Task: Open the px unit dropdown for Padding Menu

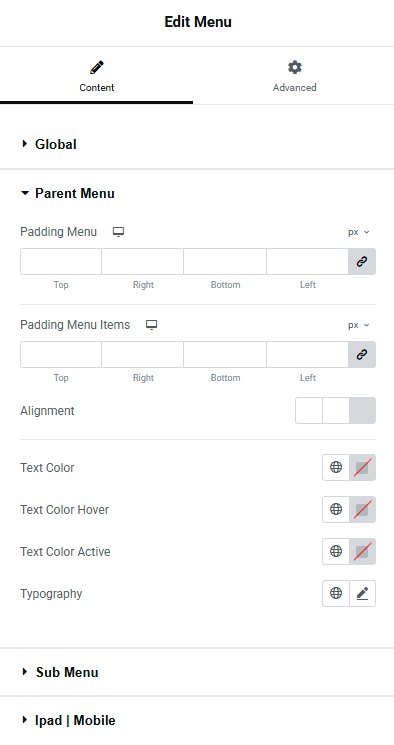Action: coord(359,232)
